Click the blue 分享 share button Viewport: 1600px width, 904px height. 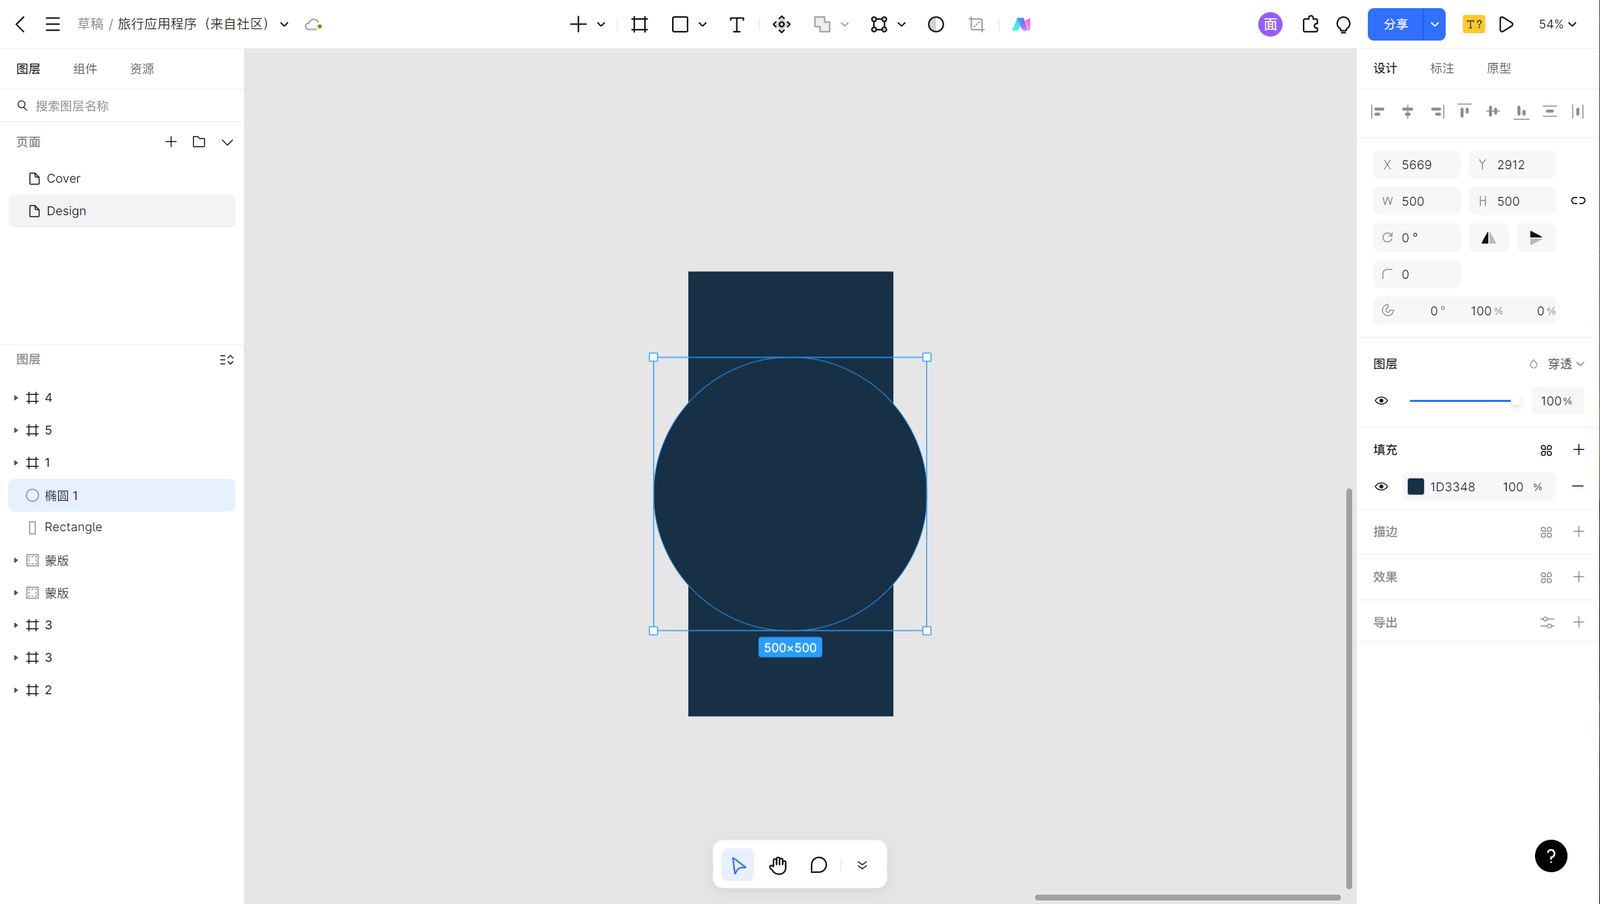pyautogui.click(x=1396, y=24)
